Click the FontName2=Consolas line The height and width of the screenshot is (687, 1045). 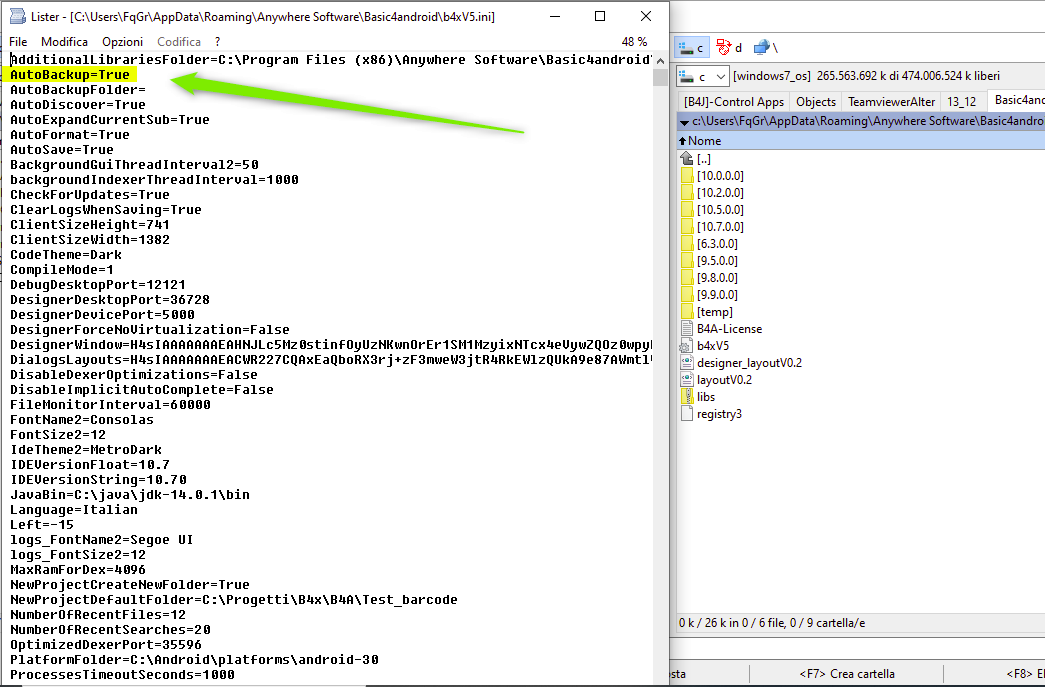click(x=82, y=420)
